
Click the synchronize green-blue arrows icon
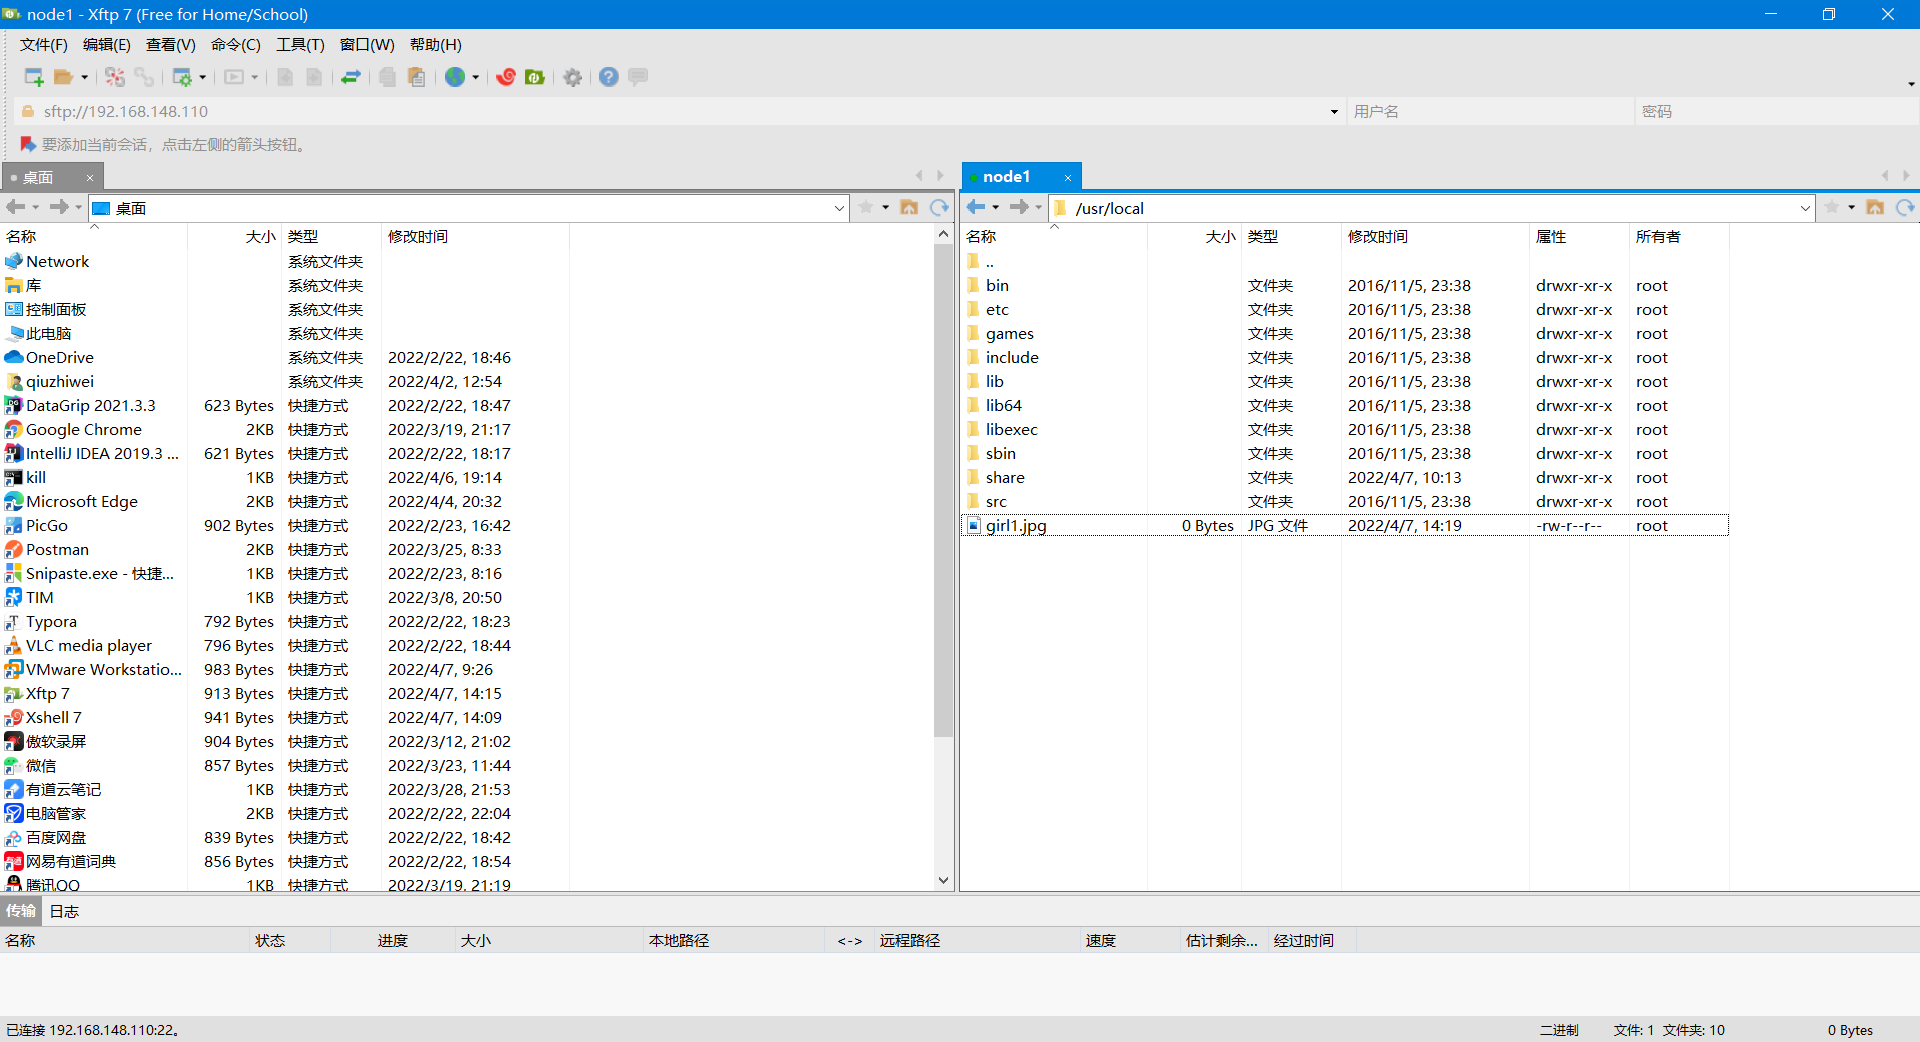351,77
